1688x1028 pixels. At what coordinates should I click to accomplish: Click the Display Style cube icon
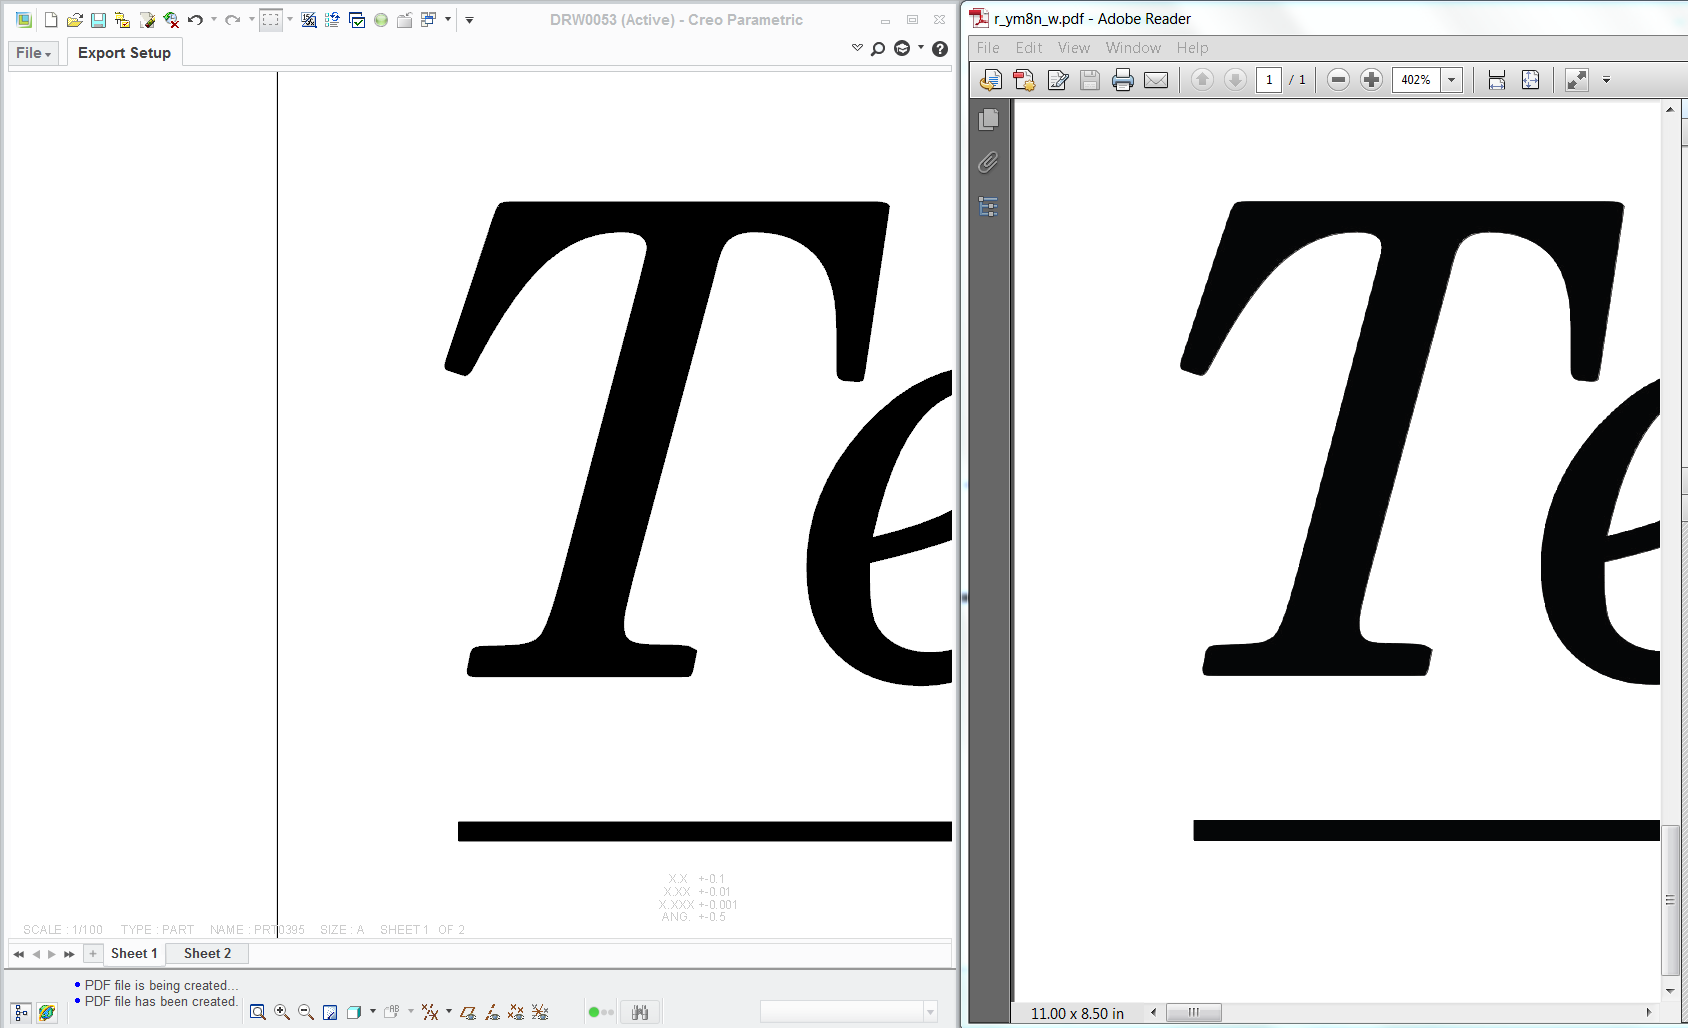354,1012
